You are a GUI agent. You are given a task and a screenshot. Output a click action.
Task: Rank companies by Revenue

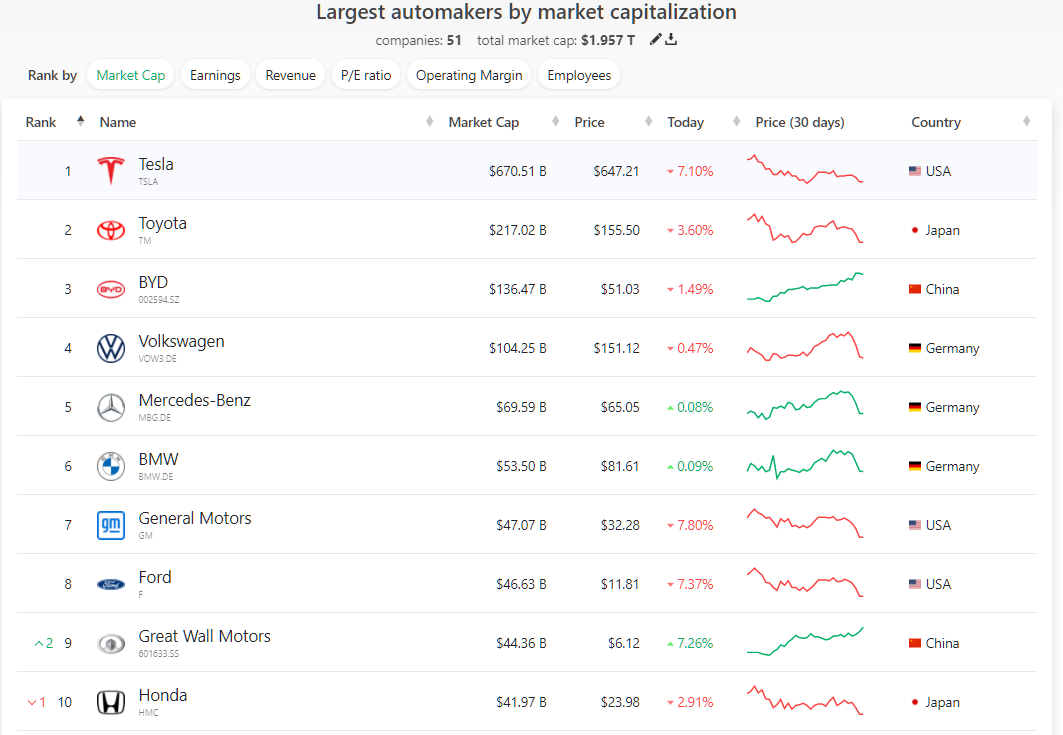coord(290,75)
